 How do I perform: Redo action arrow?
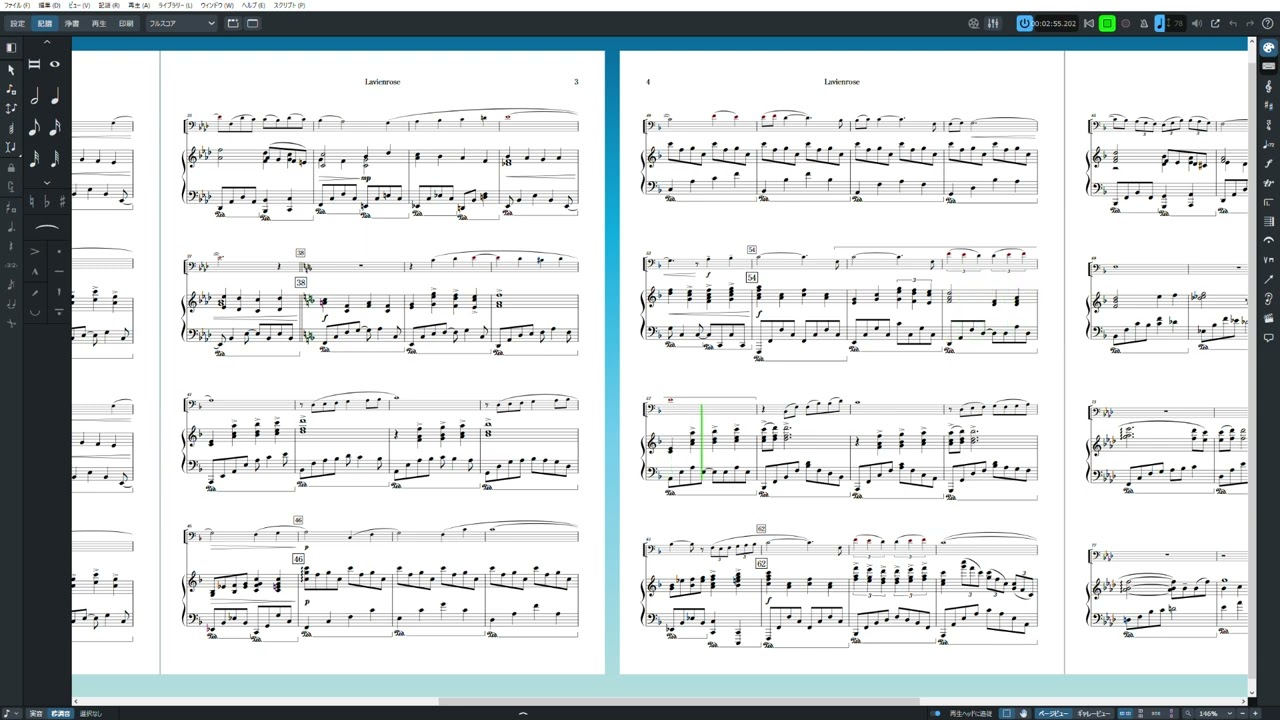[1248, 23]
